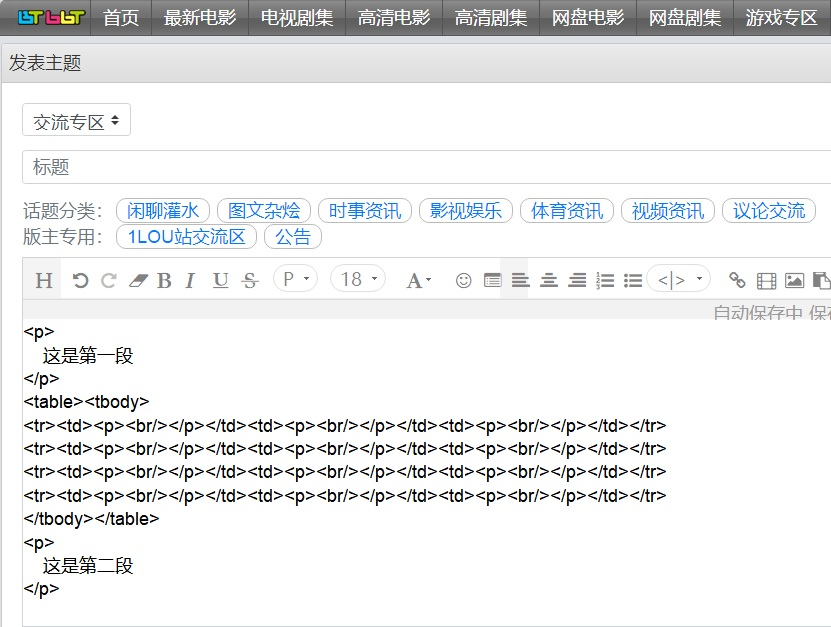
Task: Toggle underline formatting
Action: [220, 280]
